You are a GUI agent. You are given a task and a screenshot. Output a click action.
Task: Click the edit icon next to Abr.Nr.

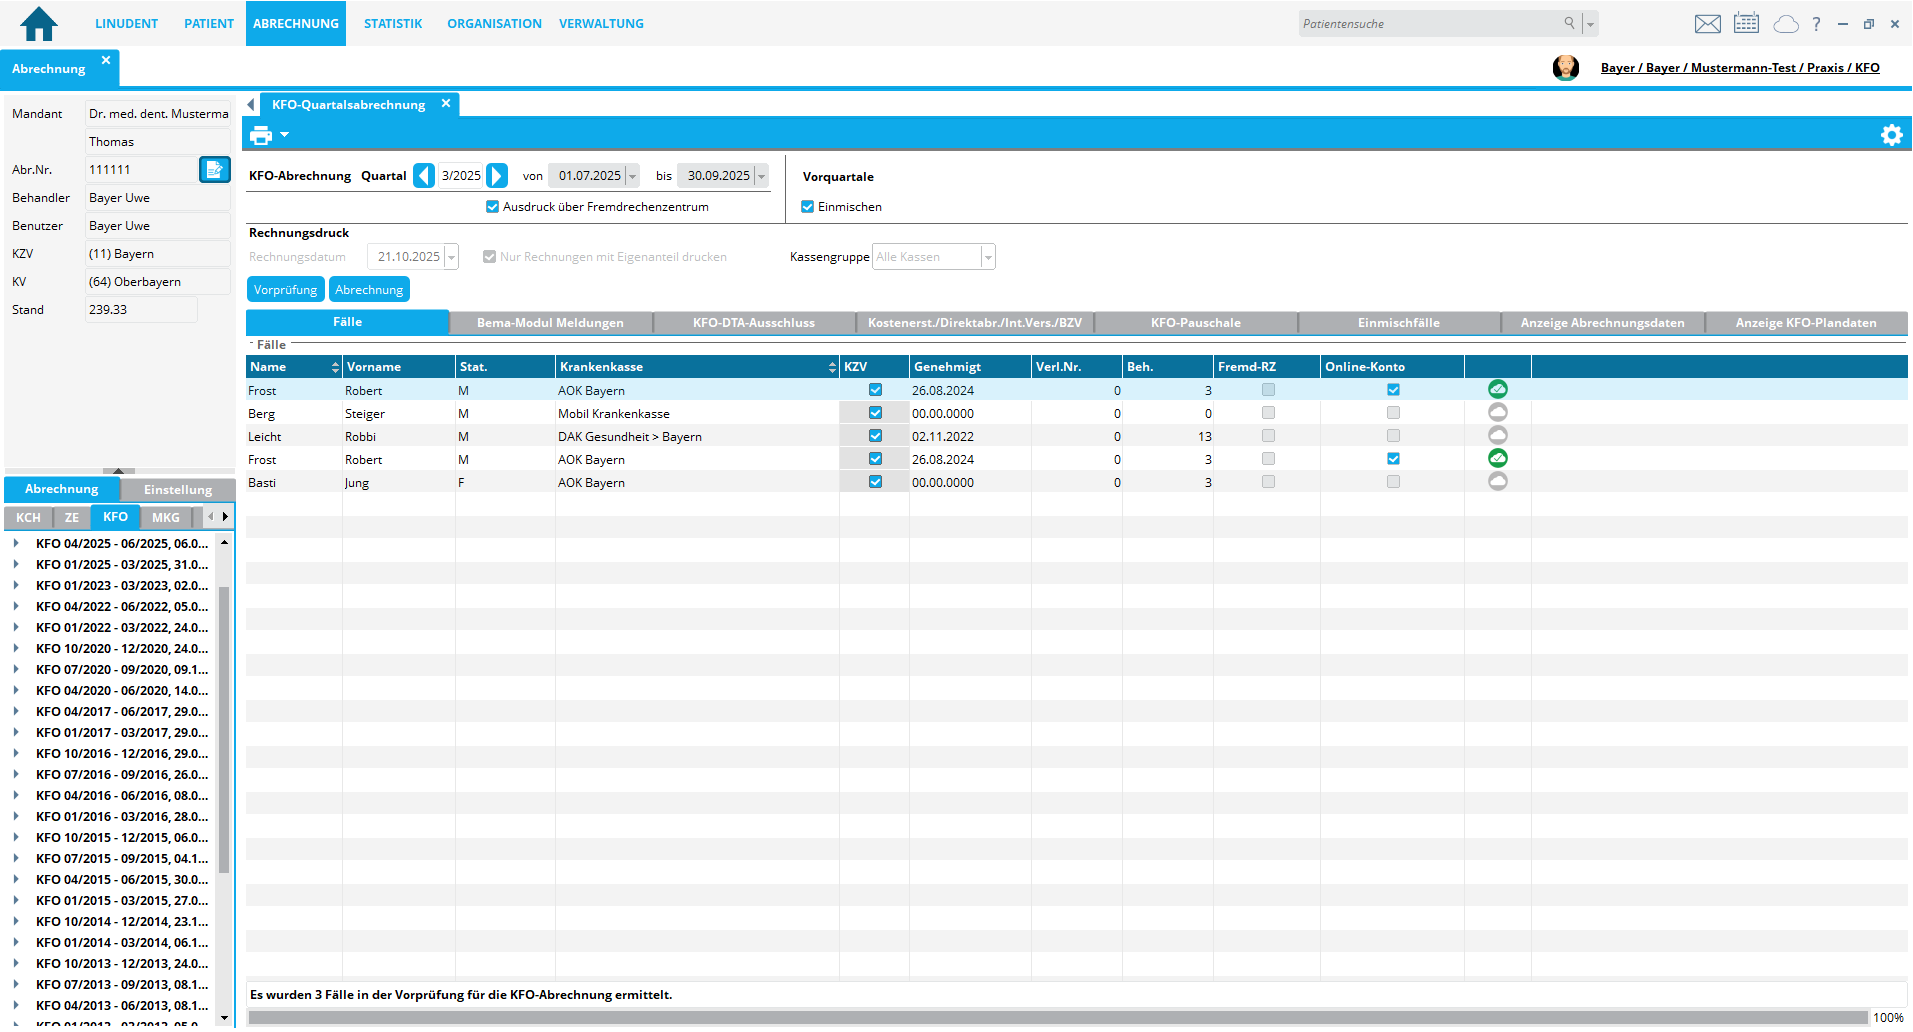[x=214, y=170]
